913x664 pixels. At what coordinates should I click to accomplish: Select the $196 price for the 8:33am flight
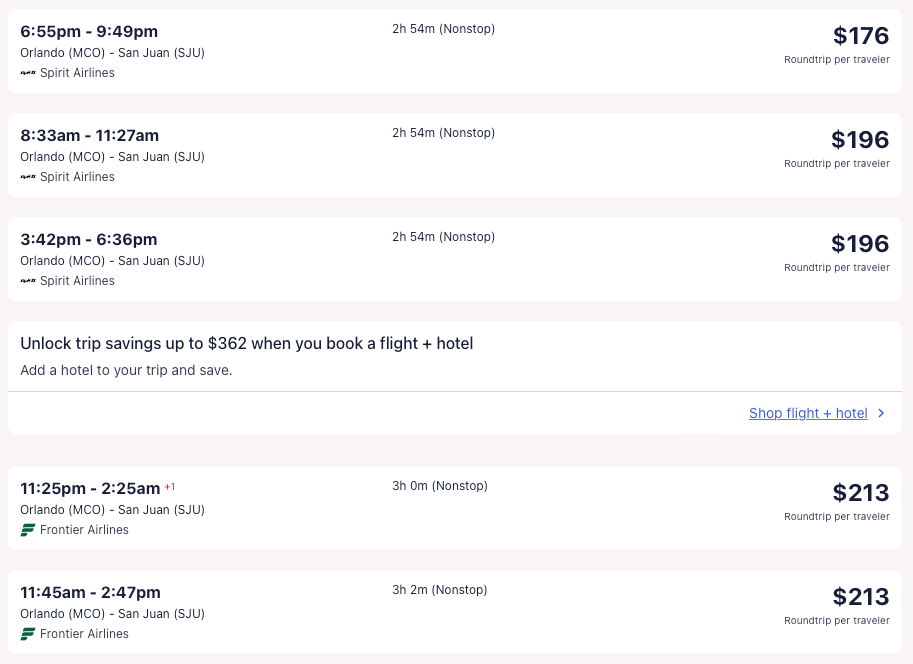coord(859,140)
